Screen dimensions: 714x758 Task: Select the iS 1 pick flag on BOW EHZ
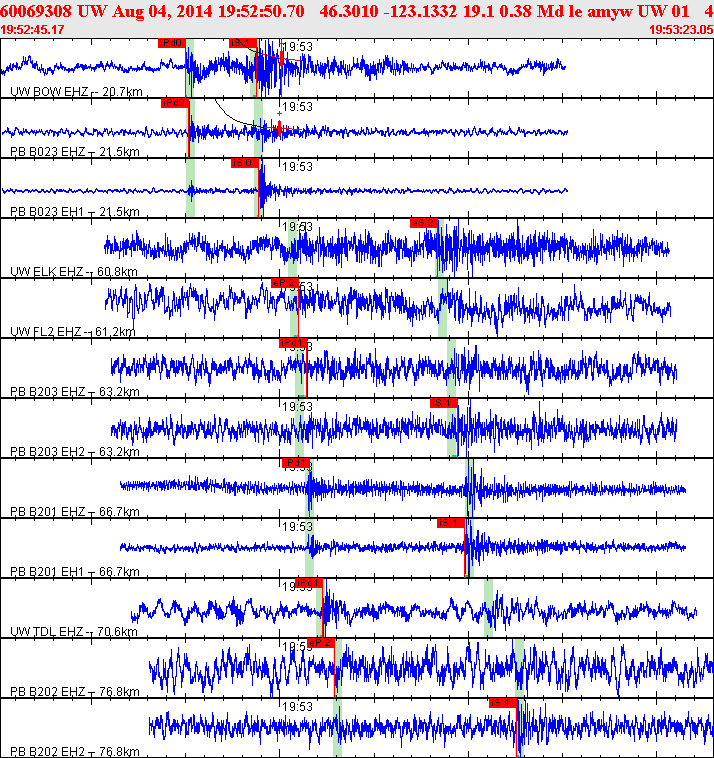point(243,43)
